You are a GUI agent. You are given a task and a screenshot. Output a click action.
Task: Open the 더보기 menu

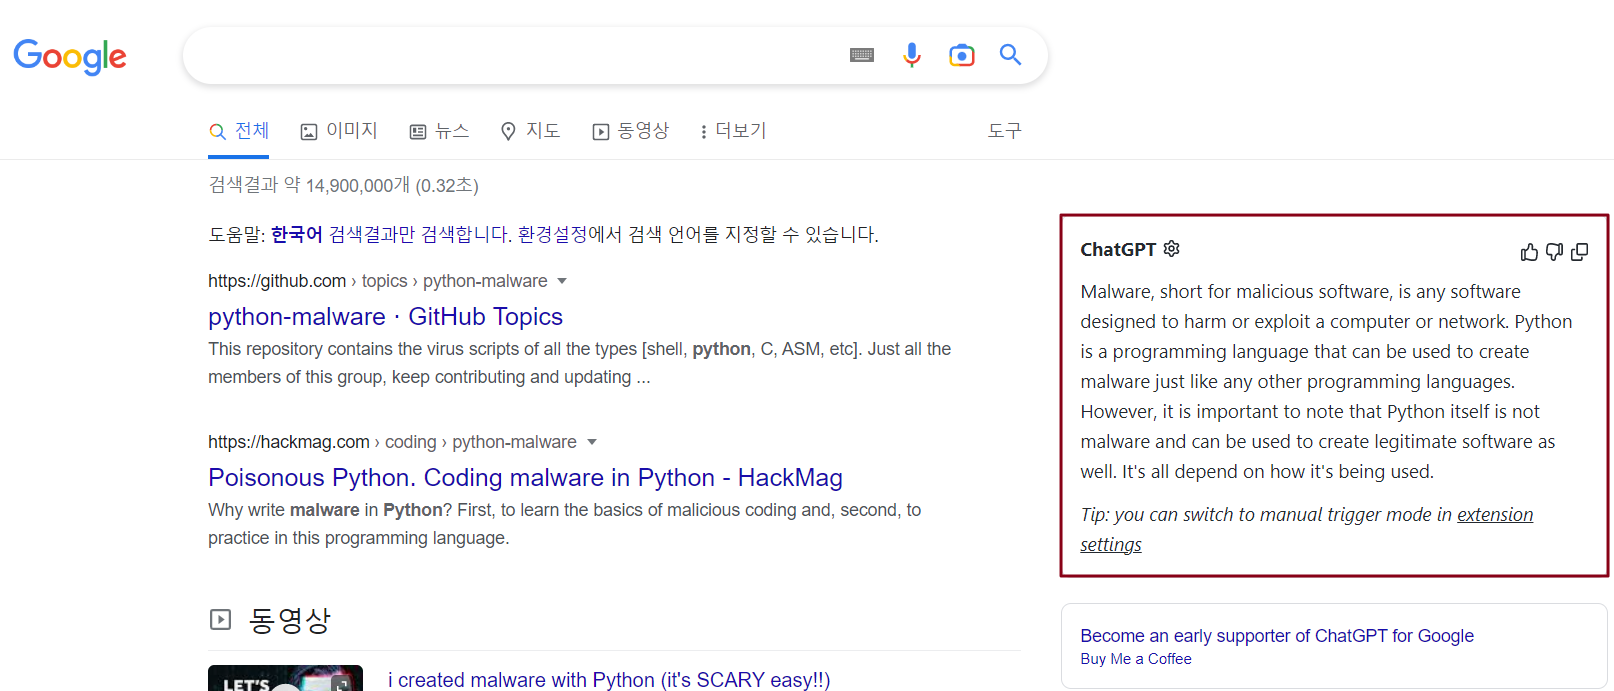(x=733, y=131)
